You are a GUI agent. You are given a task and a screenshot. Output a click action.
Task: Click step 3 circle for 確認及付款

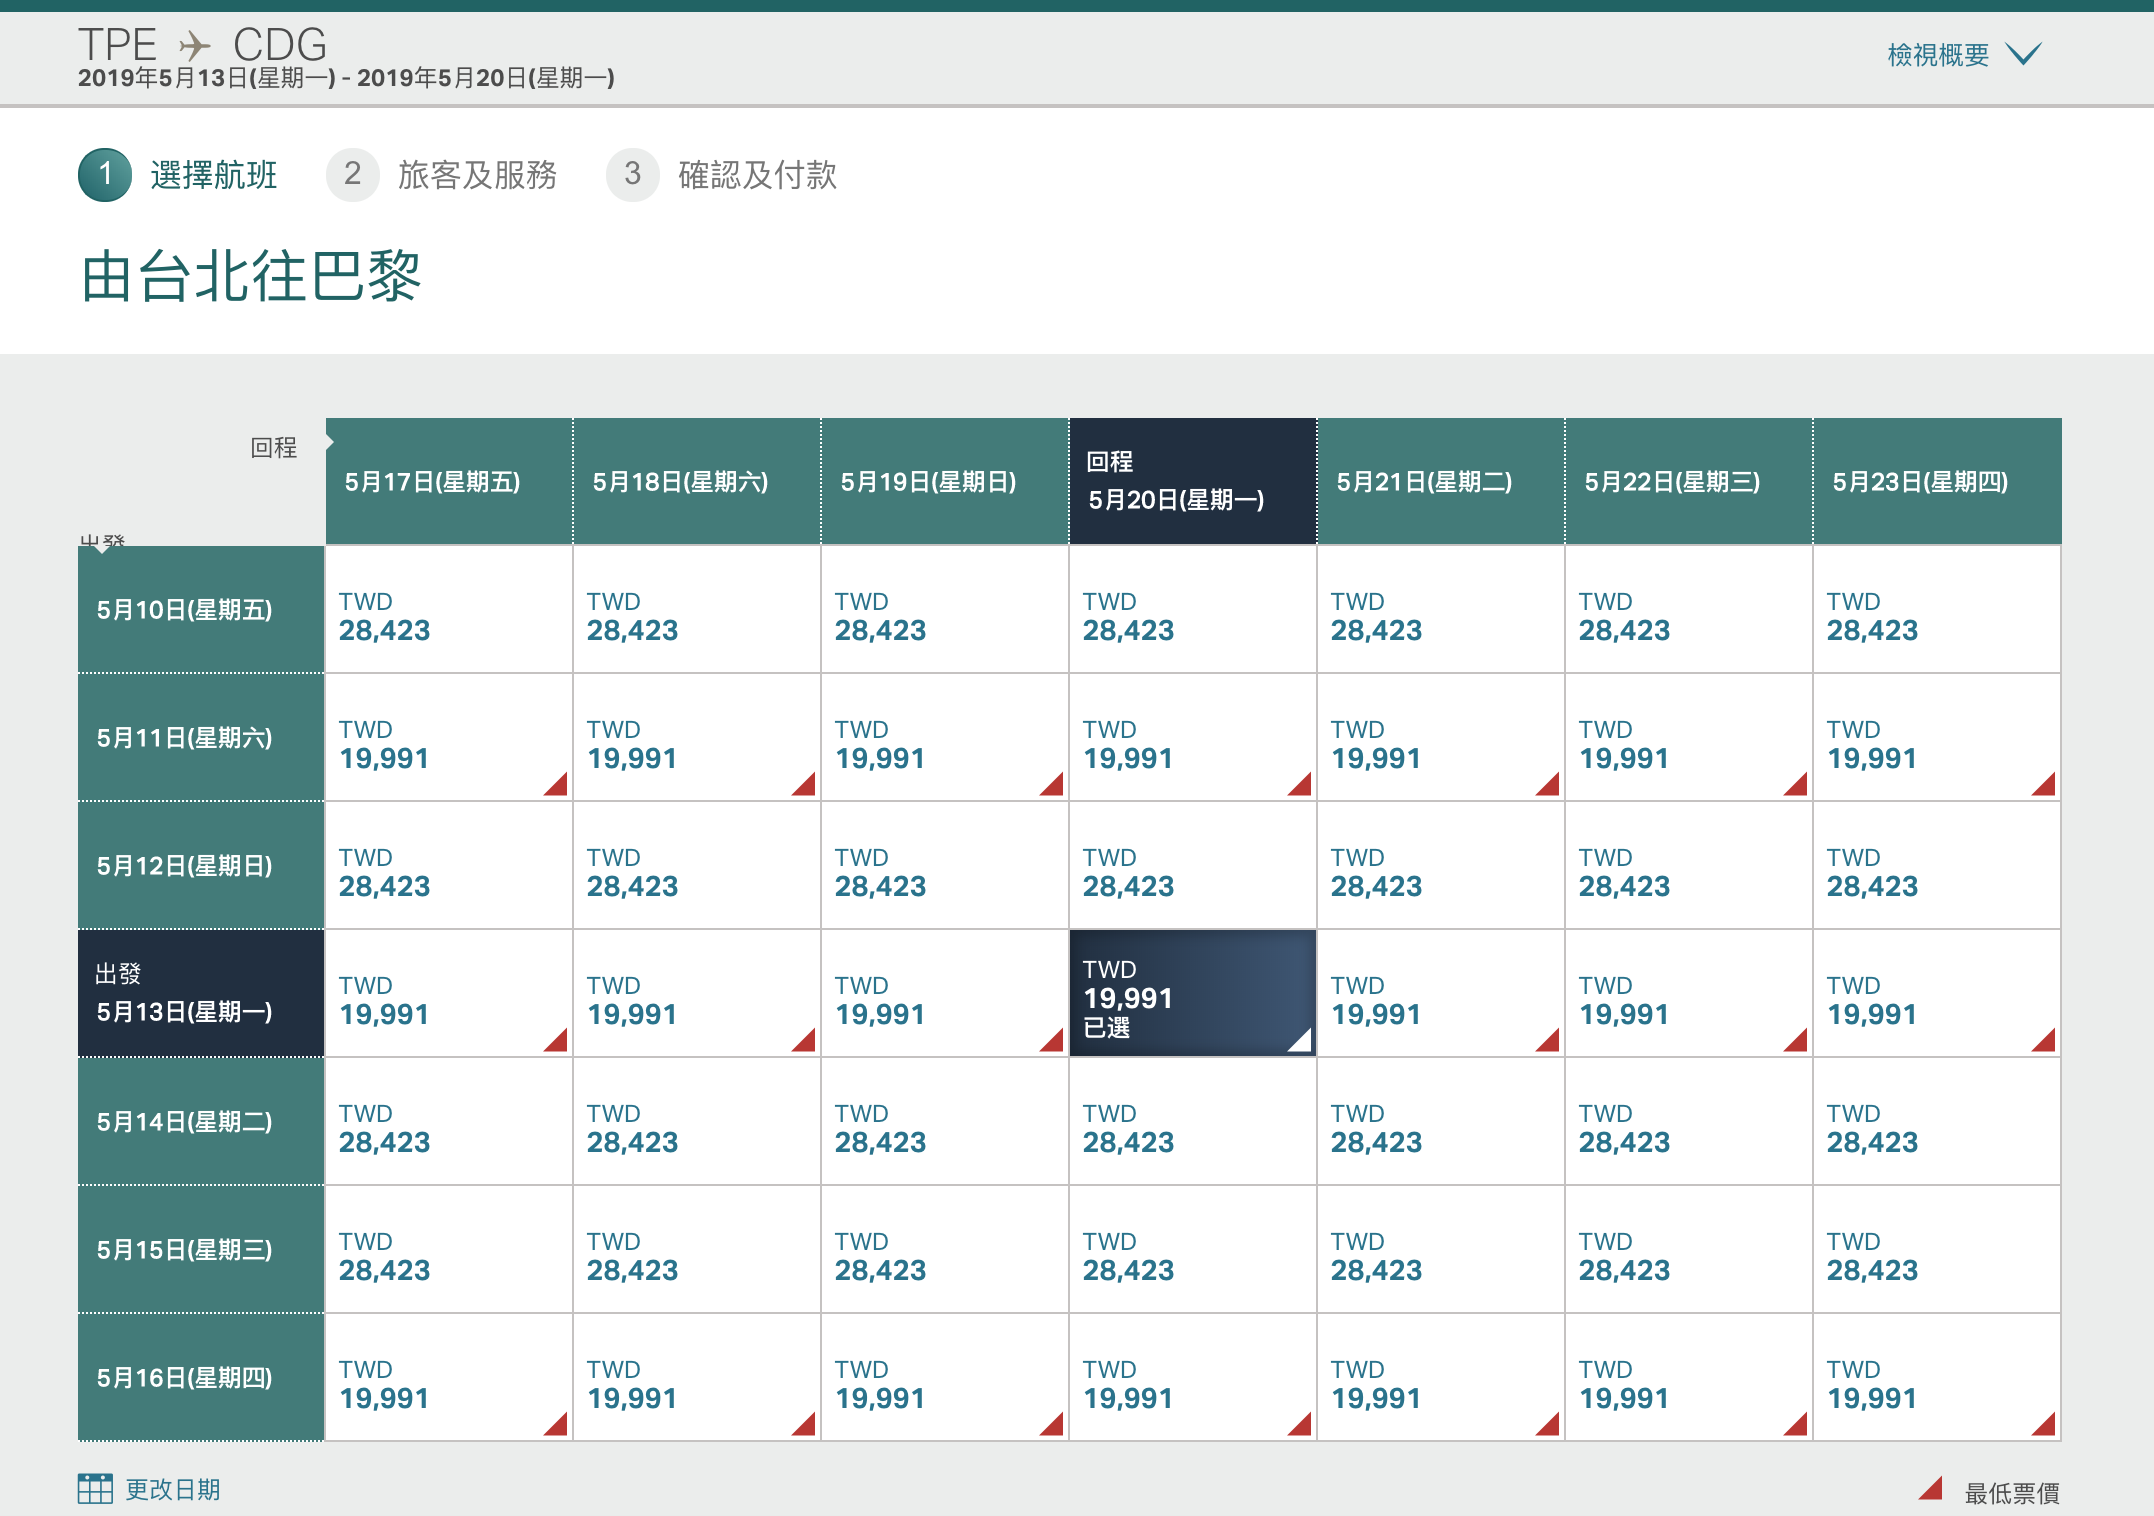632,175
